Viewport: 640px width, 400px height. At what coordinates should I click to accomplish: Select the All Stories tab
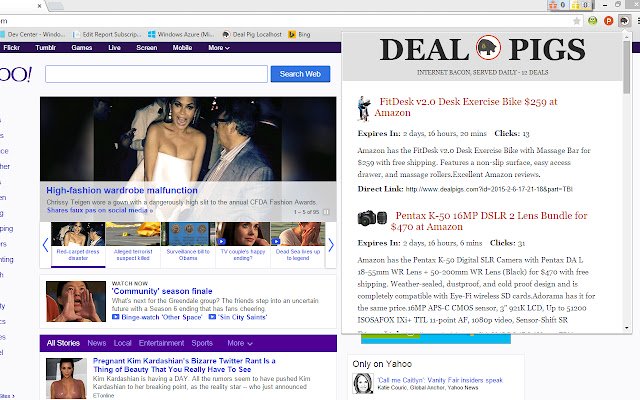63,343
